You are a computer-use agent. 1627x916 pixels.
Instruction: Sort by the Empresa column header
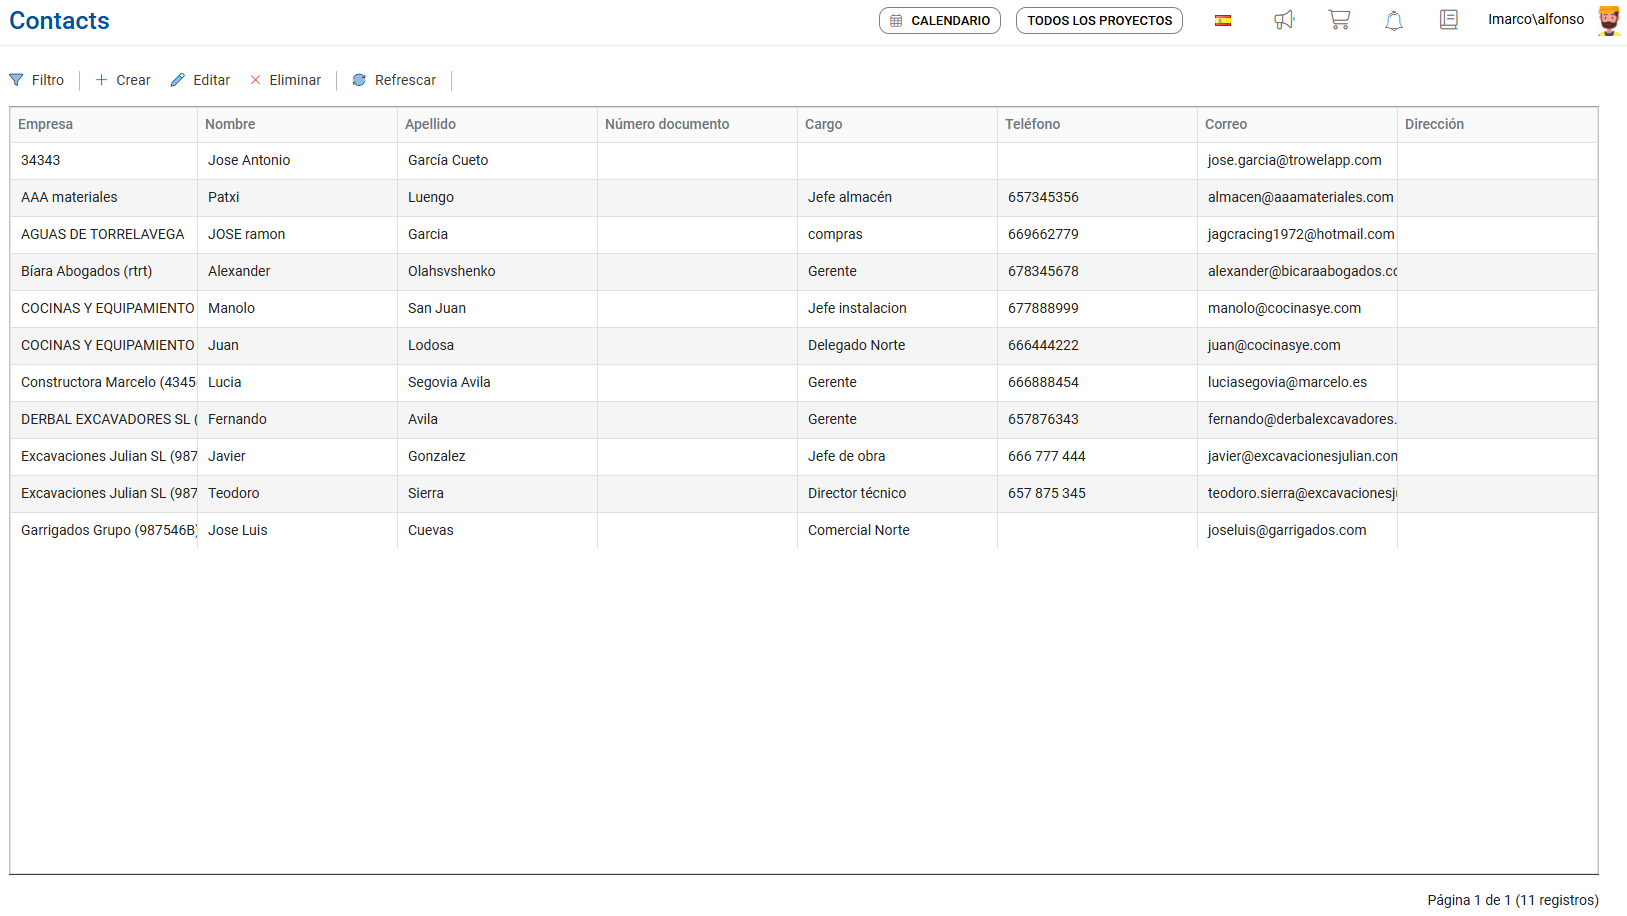pyautogui.click(x=46, y=124)
